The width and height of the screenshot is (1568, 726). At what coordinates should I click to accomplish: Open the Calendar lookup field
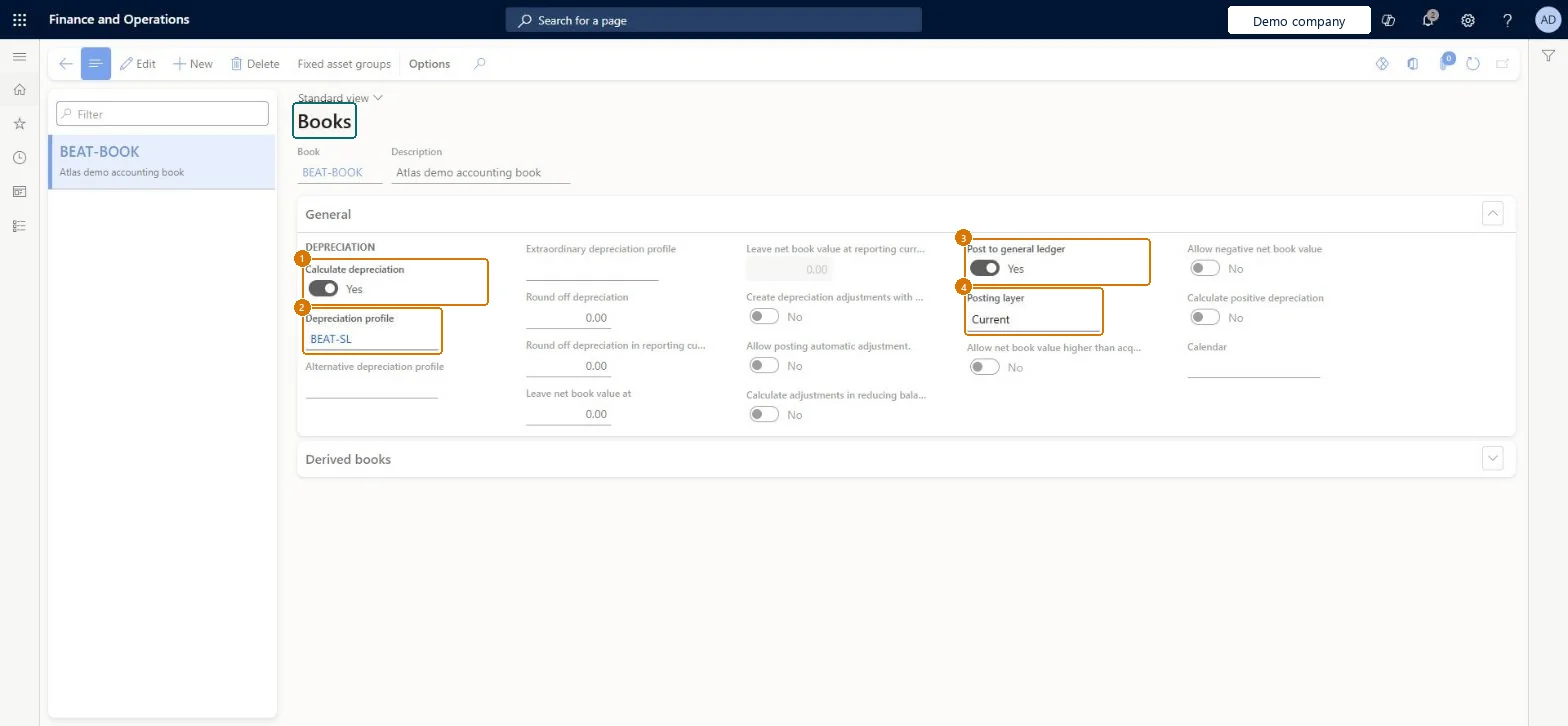click(1253, 367)
